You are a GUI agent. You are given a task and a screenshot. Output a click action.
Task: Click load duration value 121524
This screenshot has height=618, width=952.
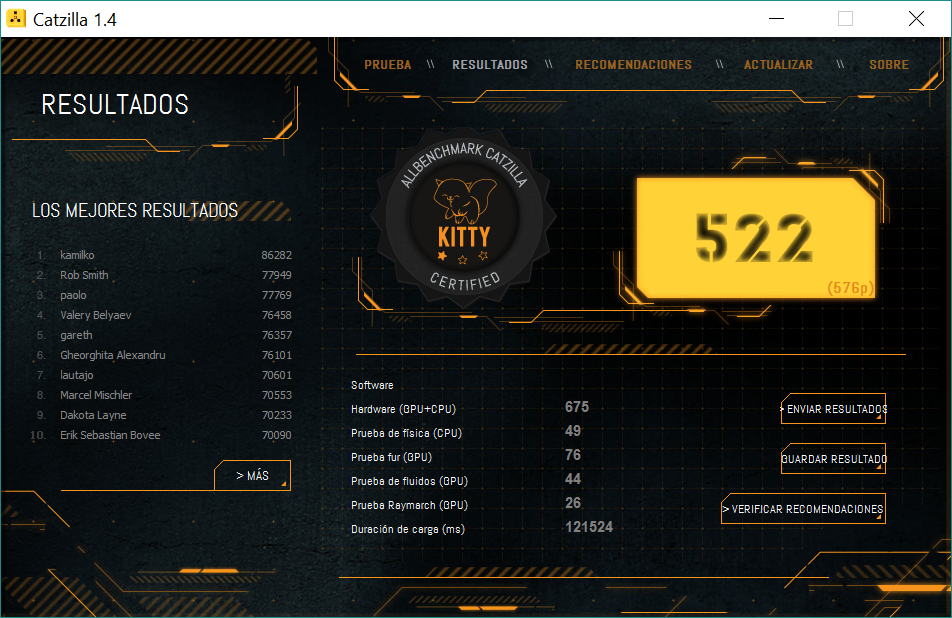coord(589,527)
